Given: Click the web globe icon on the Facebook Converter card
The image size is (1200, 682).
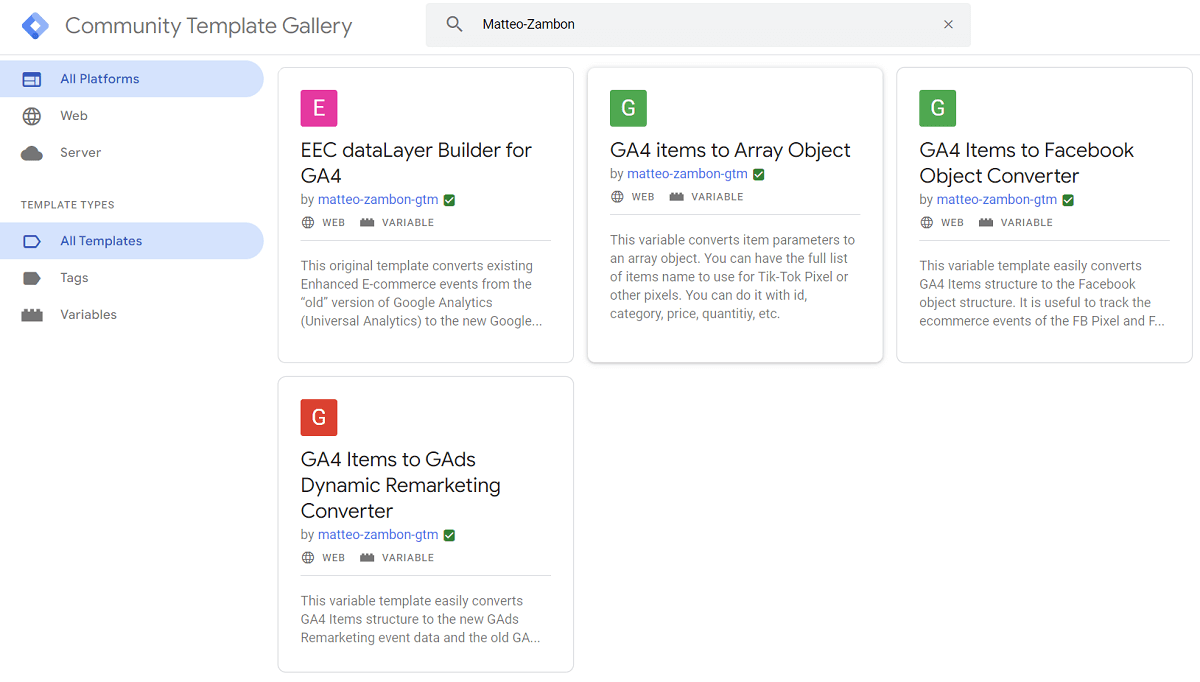Looking at the screenshot, I should coord(927,223).
